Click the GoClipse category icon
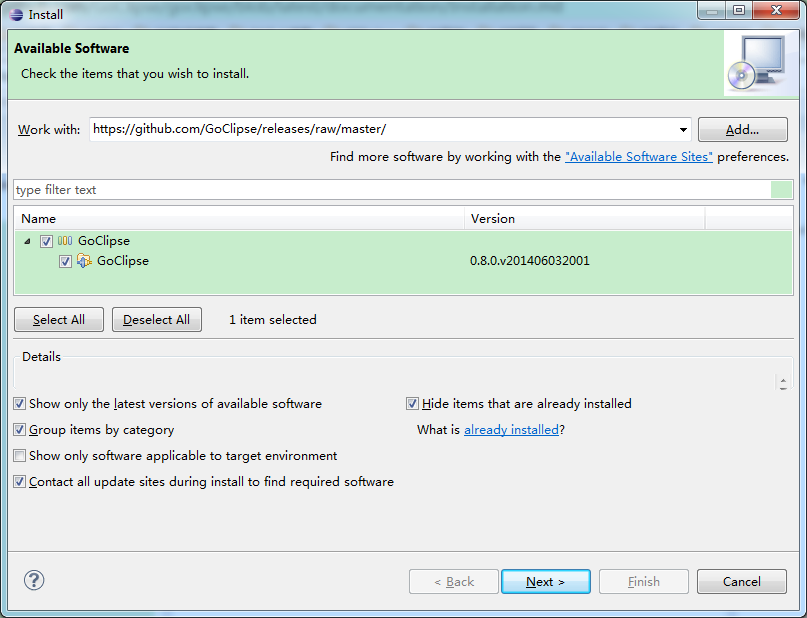This screenshot has height=618, width=807. tap(65, 241)
